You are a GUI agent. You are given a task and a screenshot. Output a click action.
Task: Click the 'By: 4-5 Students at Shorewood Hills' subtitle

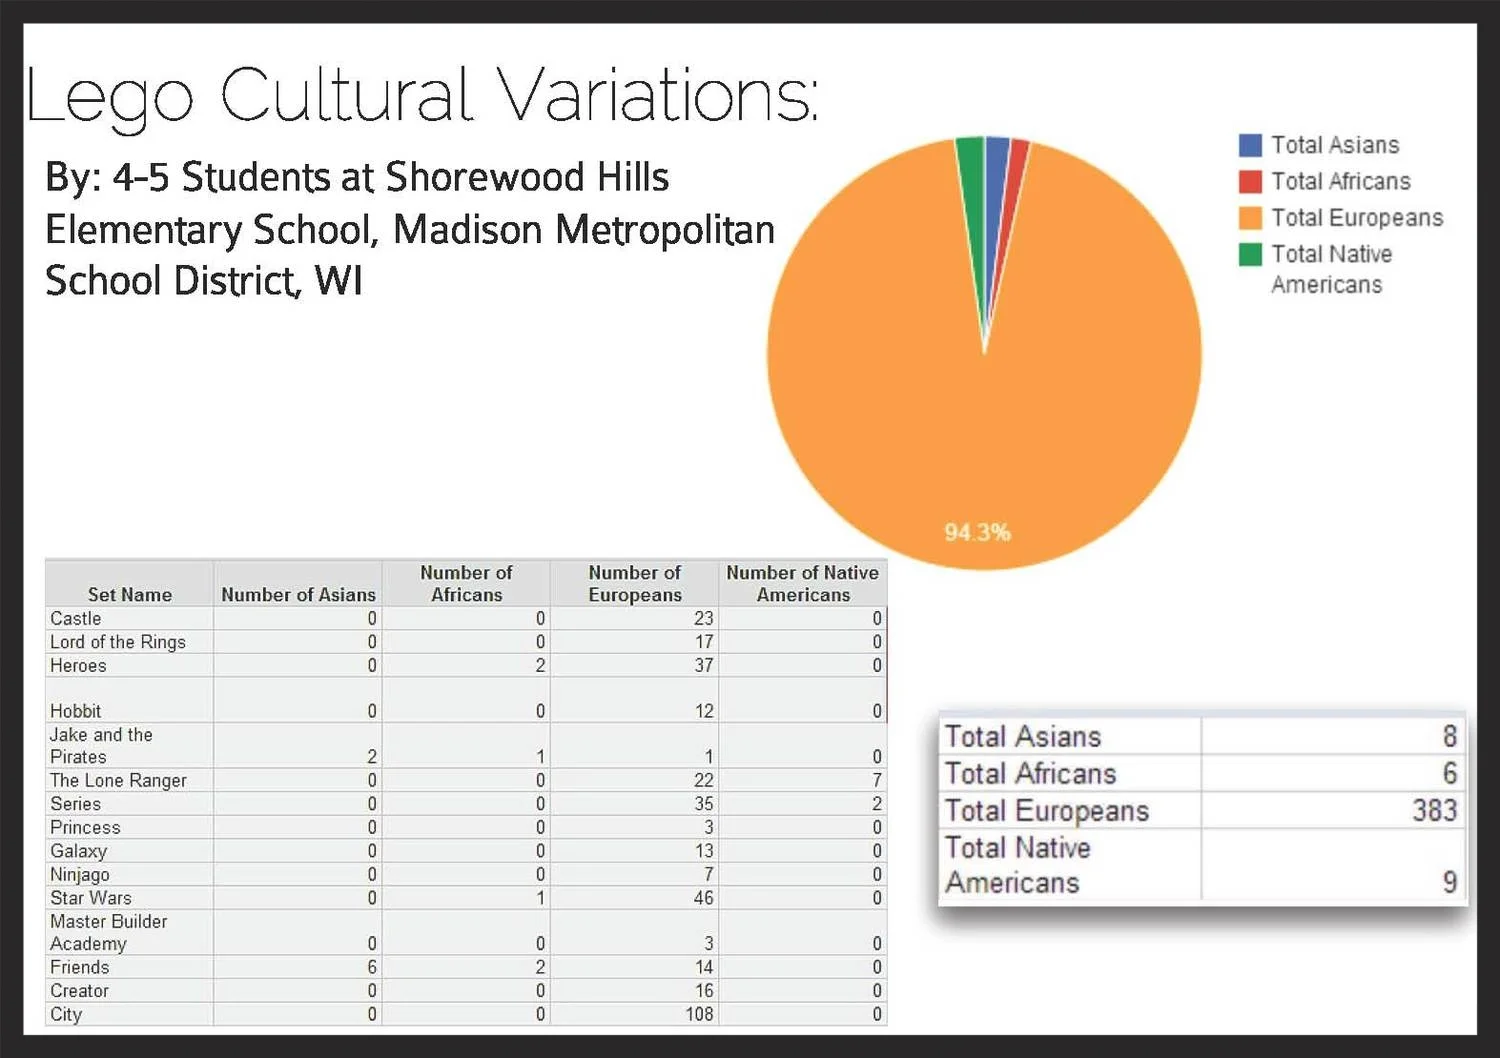[x=357, y=177]
